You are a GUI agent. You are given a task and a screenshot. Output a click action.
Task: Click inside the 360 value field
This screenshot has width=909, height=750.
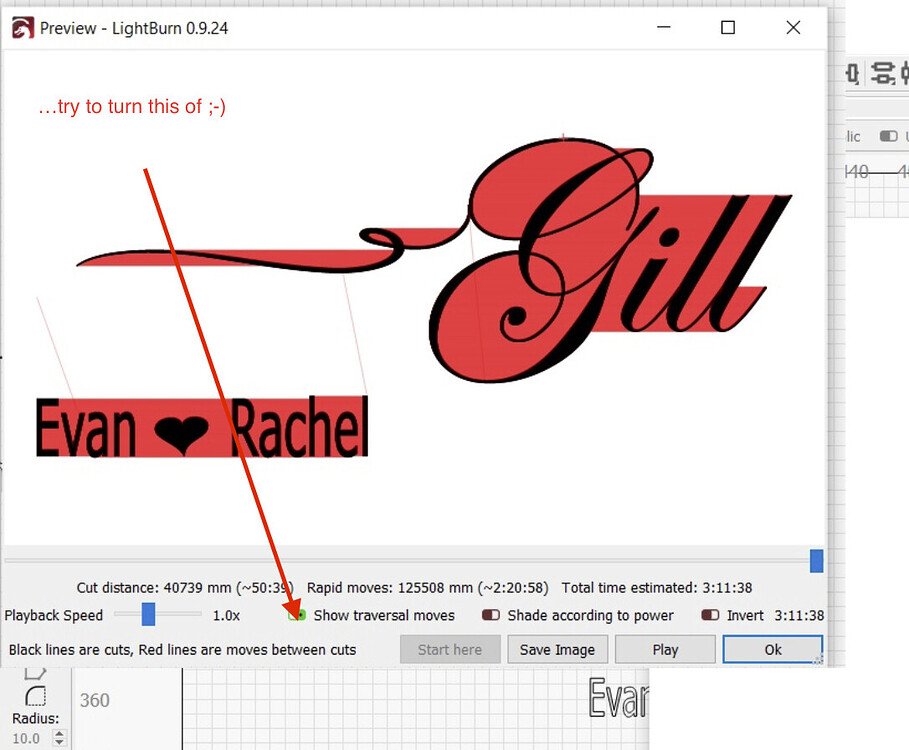tap(110, 700)
